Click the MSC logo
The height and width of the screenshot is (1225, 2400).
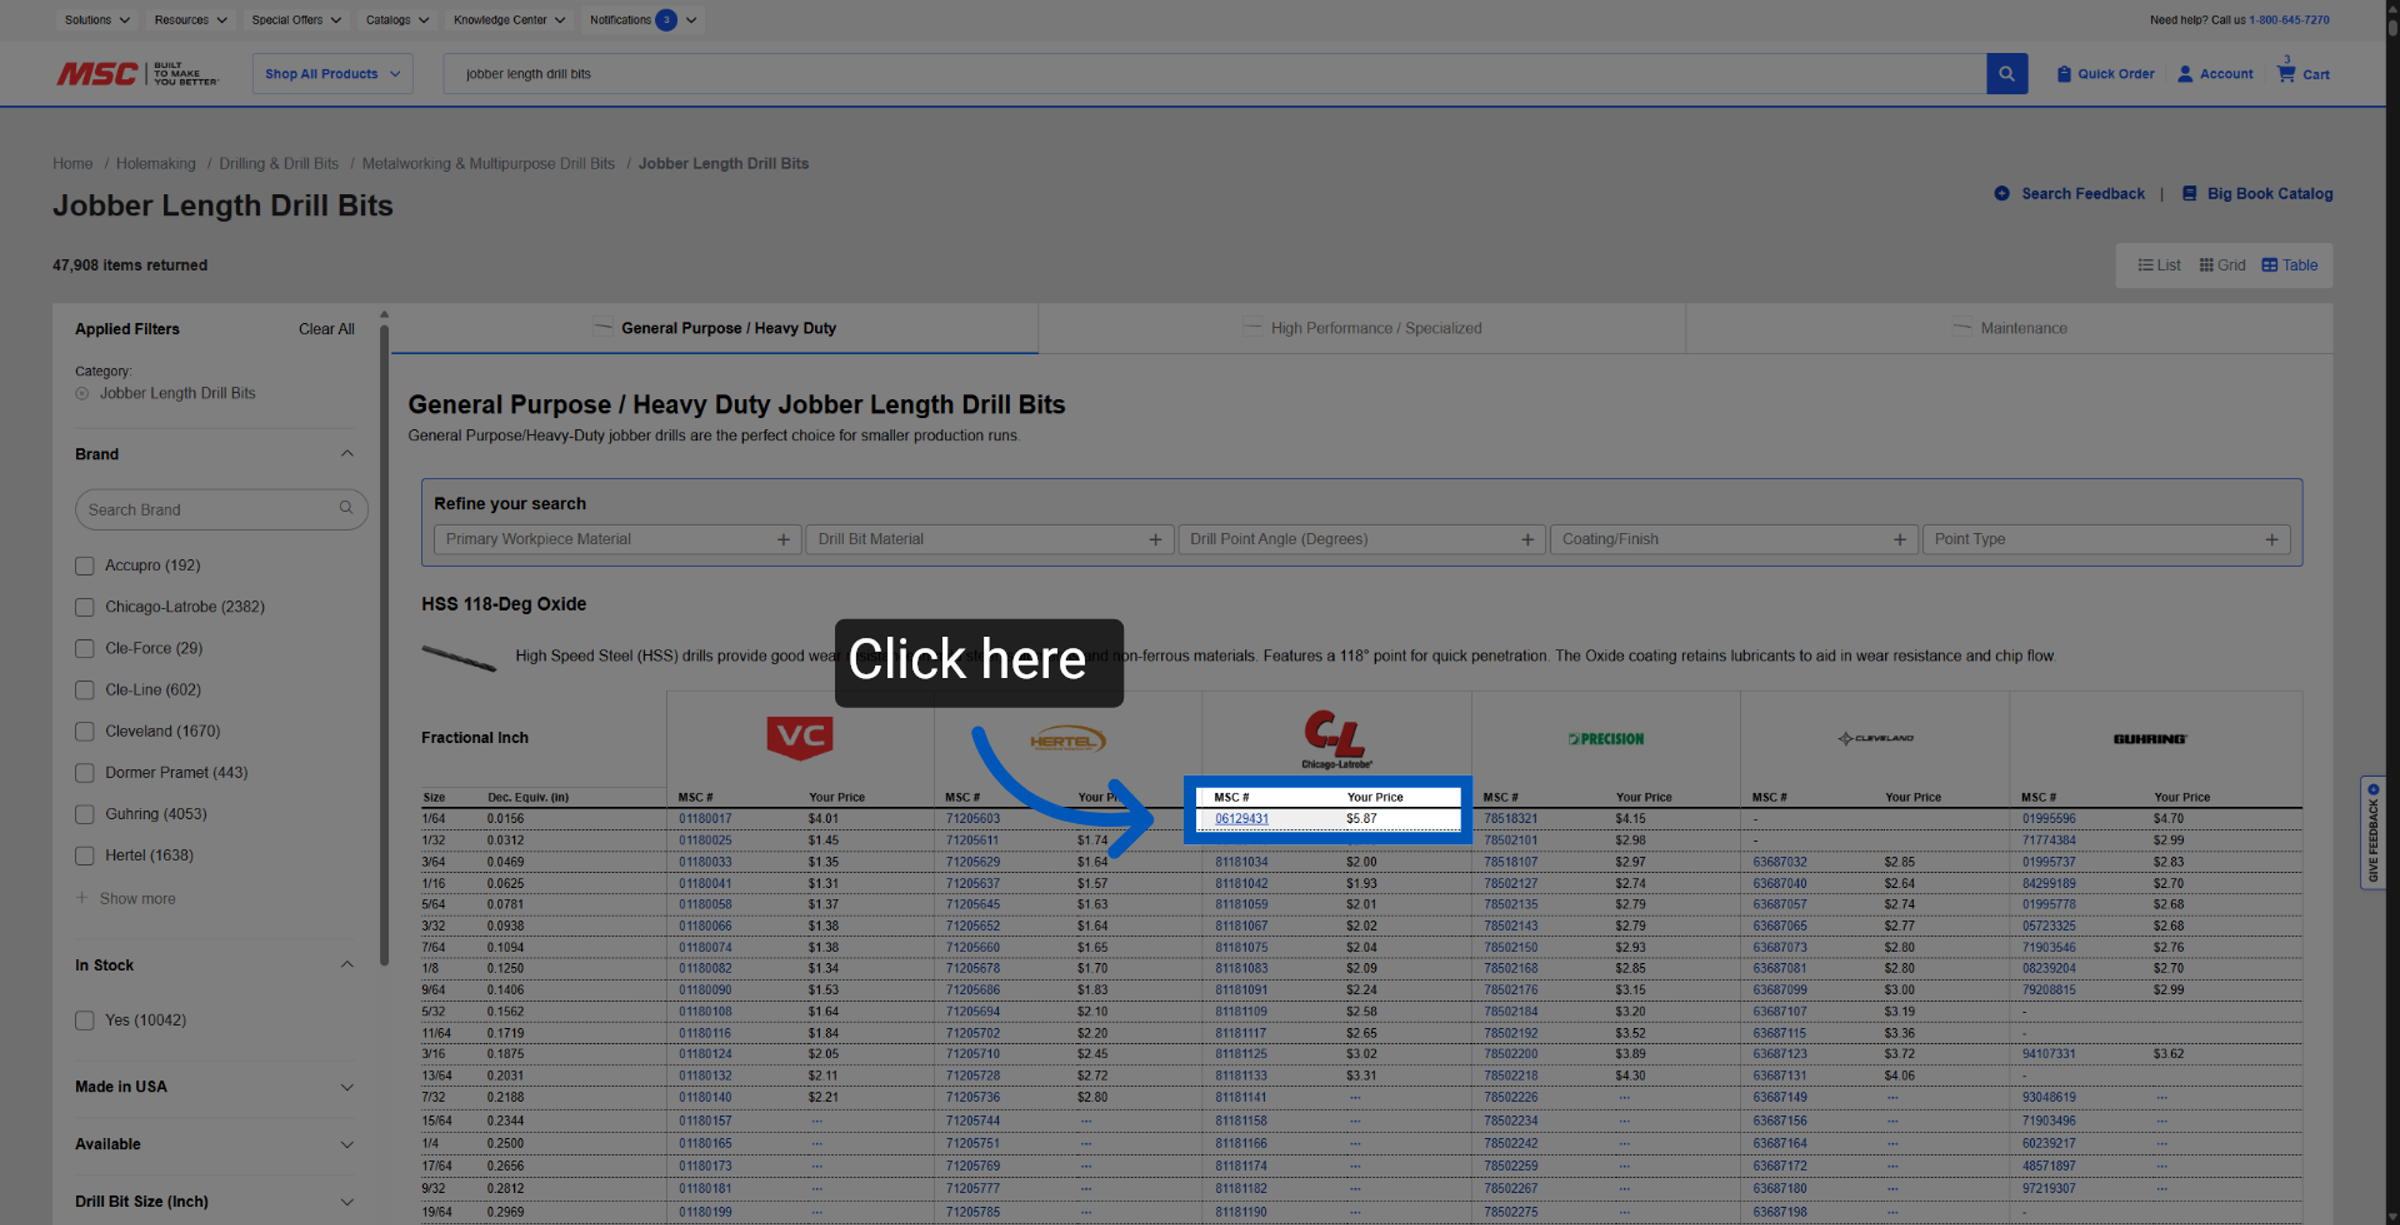[137, 73]
